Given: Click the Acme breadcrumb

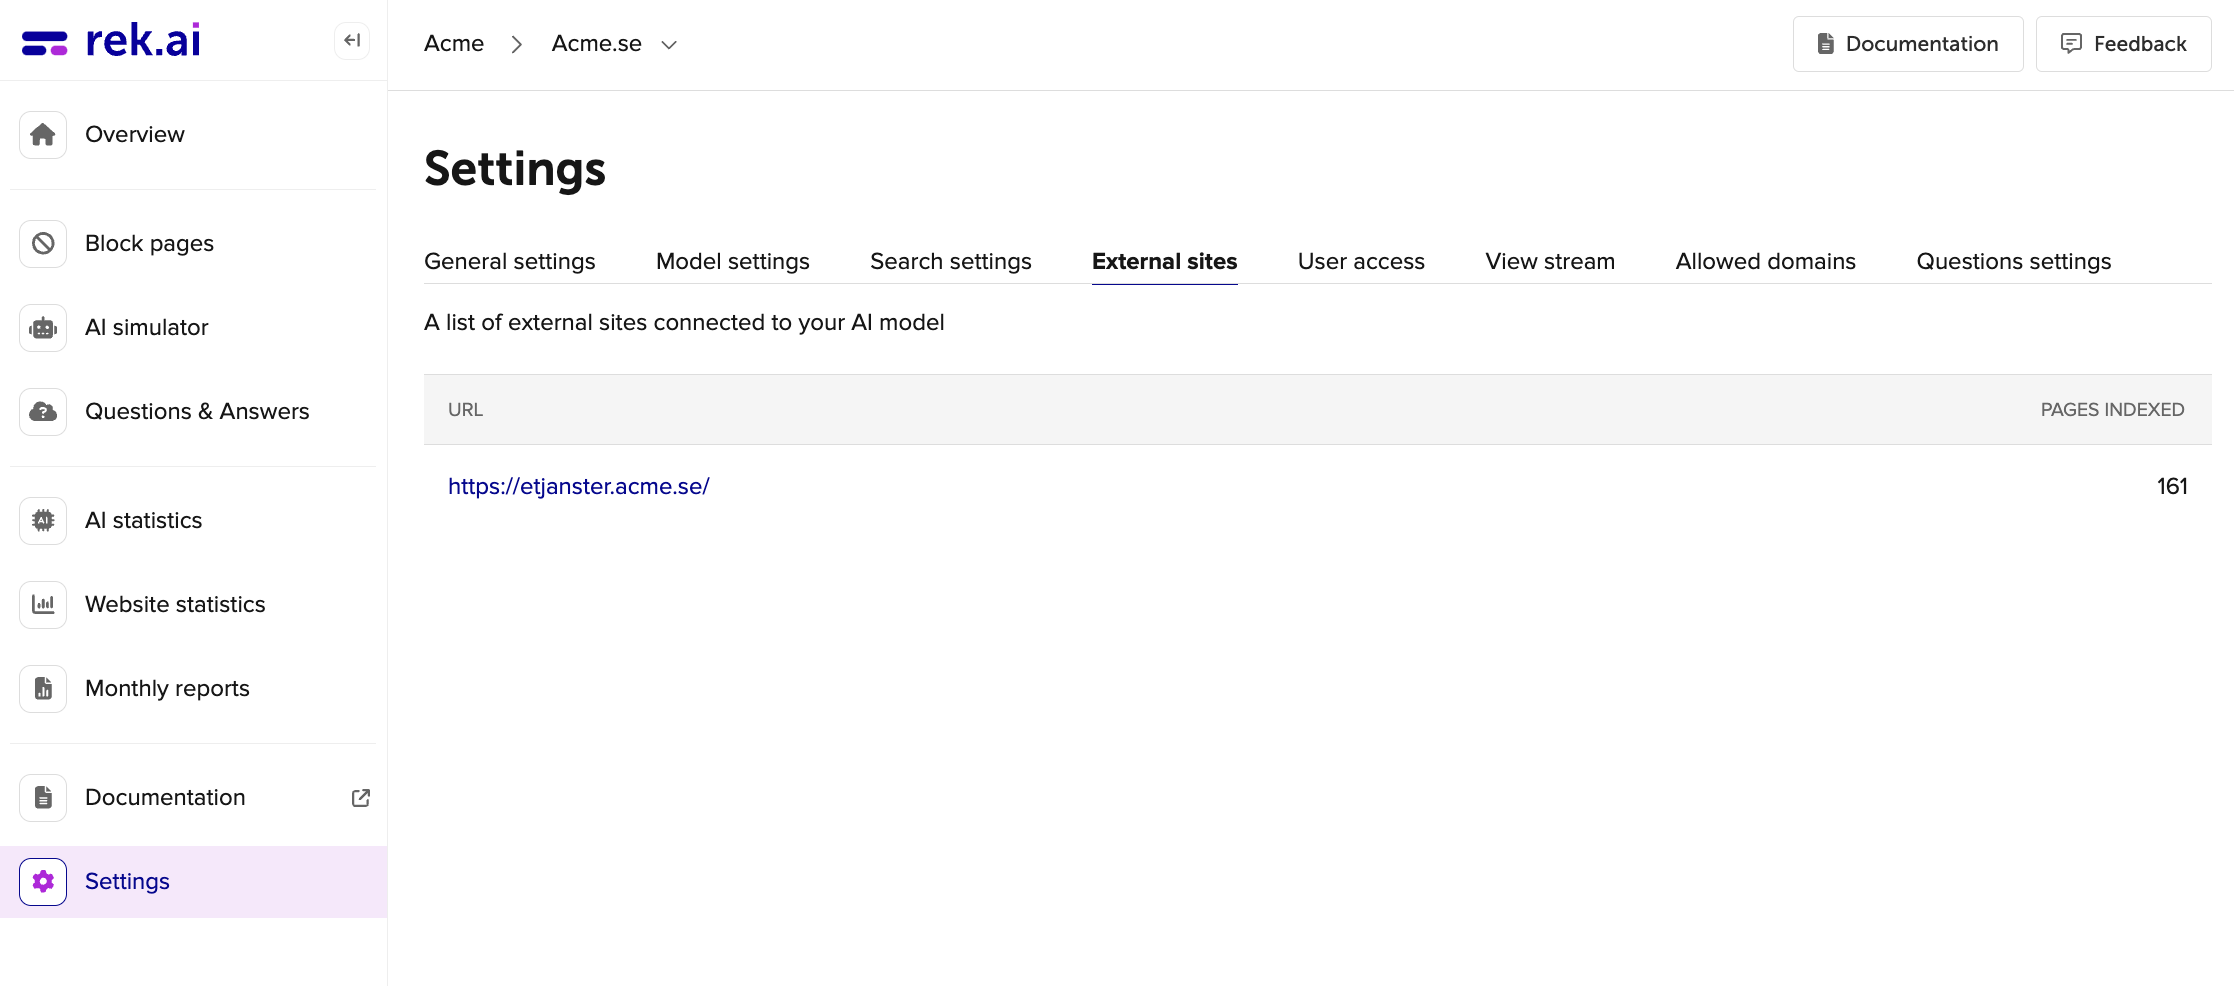Looking at the screenshot, I should (454, 43).
